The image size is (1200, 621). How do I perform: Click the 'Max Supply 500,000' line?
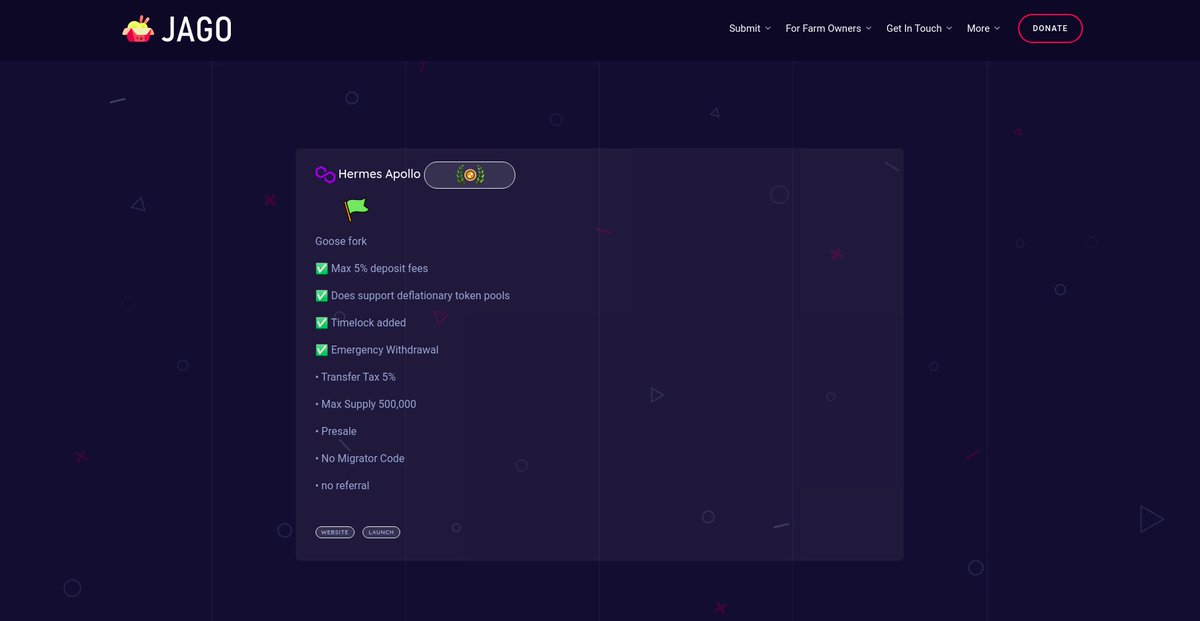coord(366,404)
